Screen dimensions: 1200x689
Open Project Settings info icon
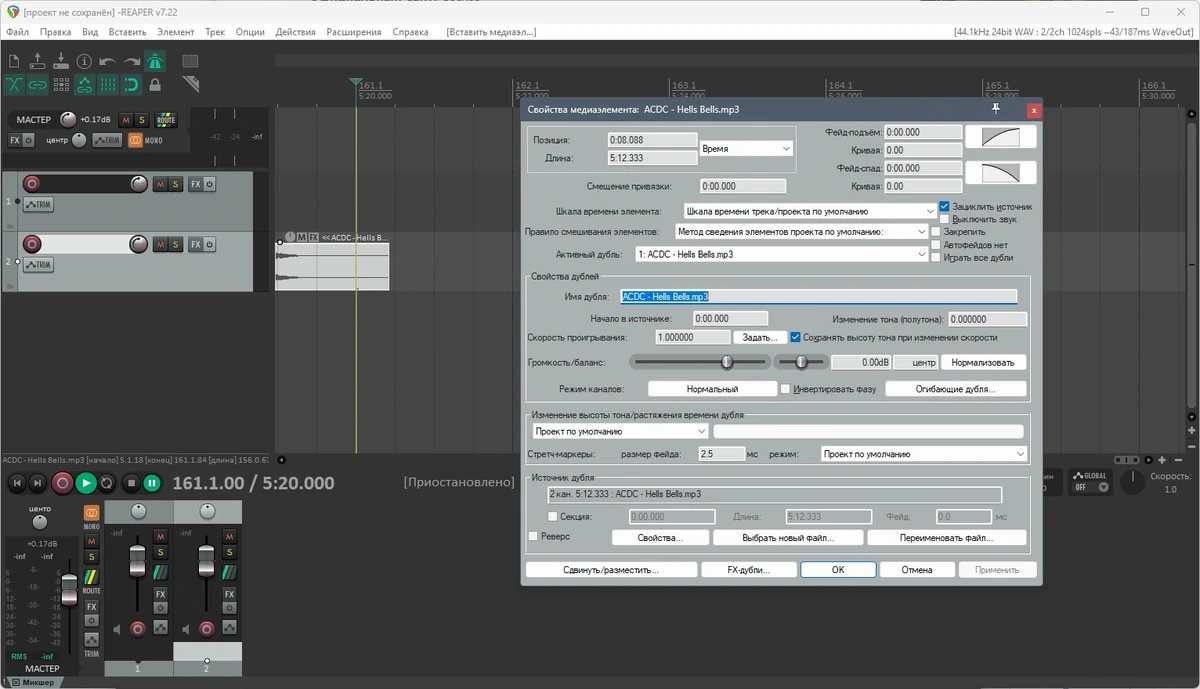pos(85,61)
